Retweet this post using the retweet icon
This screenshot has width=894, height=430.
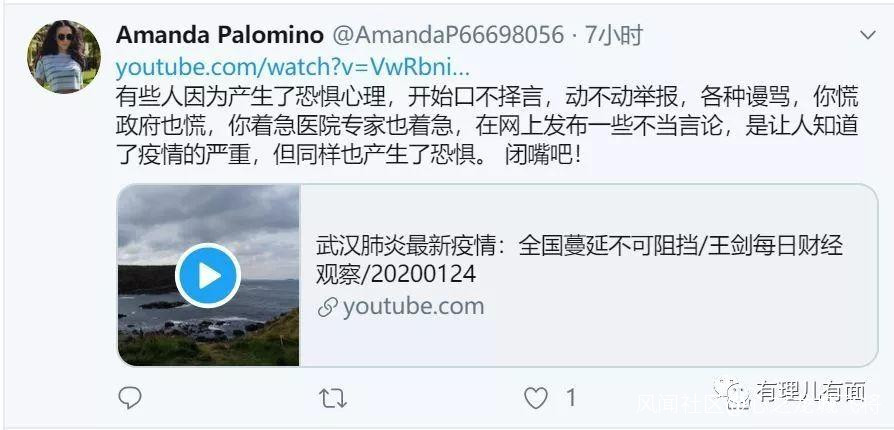coord(332,398)
